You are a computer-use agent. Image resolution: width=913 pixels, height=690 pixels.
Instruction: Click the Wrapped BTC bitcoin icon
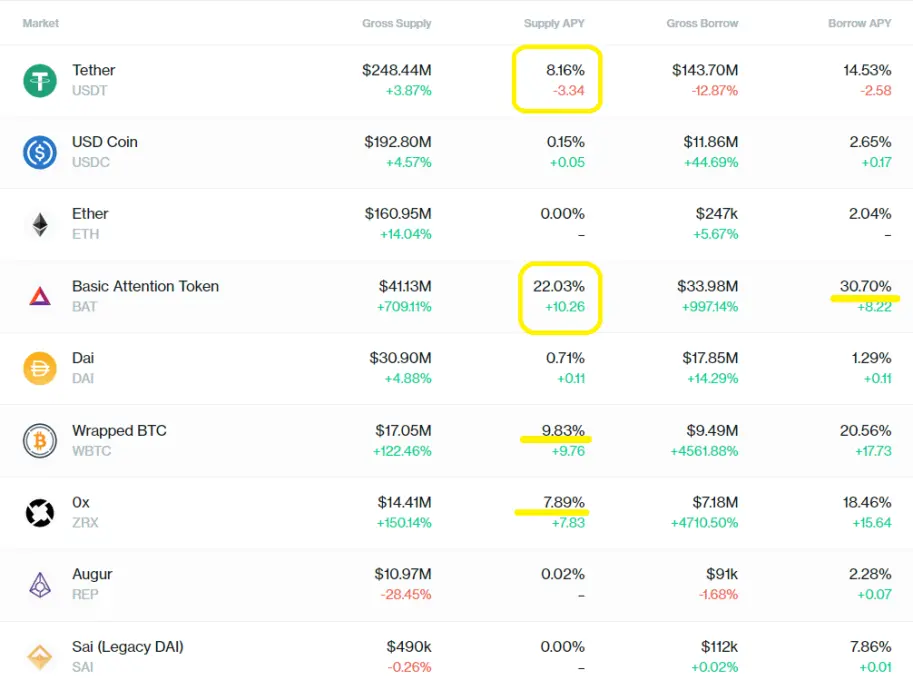40,441
